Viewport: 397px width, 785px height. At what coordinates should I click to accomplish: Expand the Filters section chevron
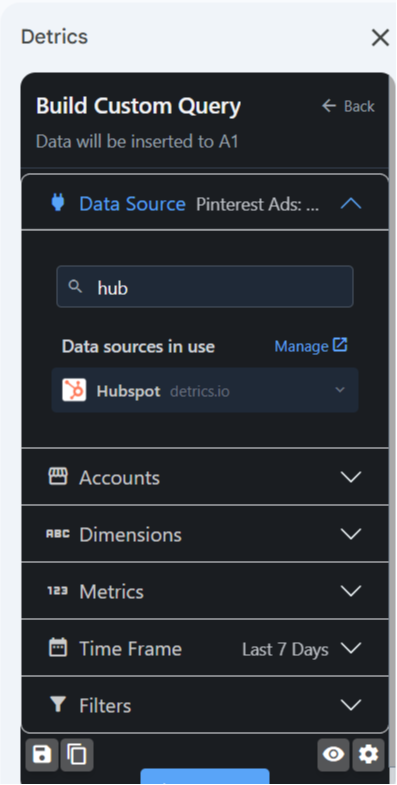350,705
